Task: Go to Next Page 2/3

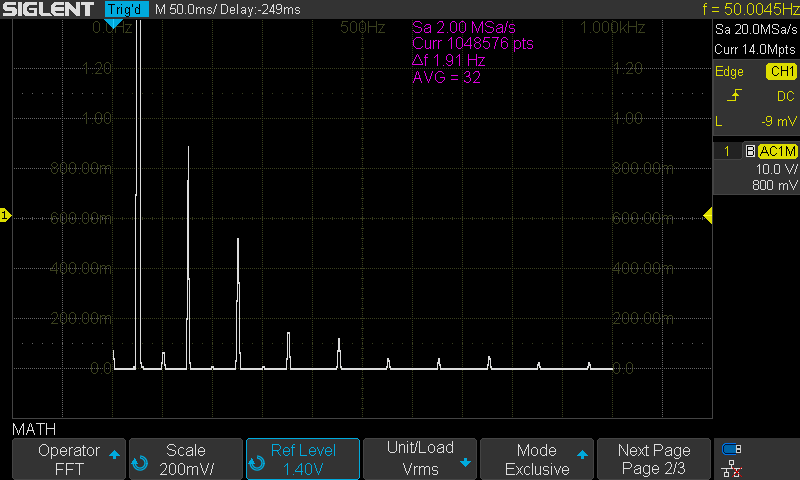Action: coord(654,459)
